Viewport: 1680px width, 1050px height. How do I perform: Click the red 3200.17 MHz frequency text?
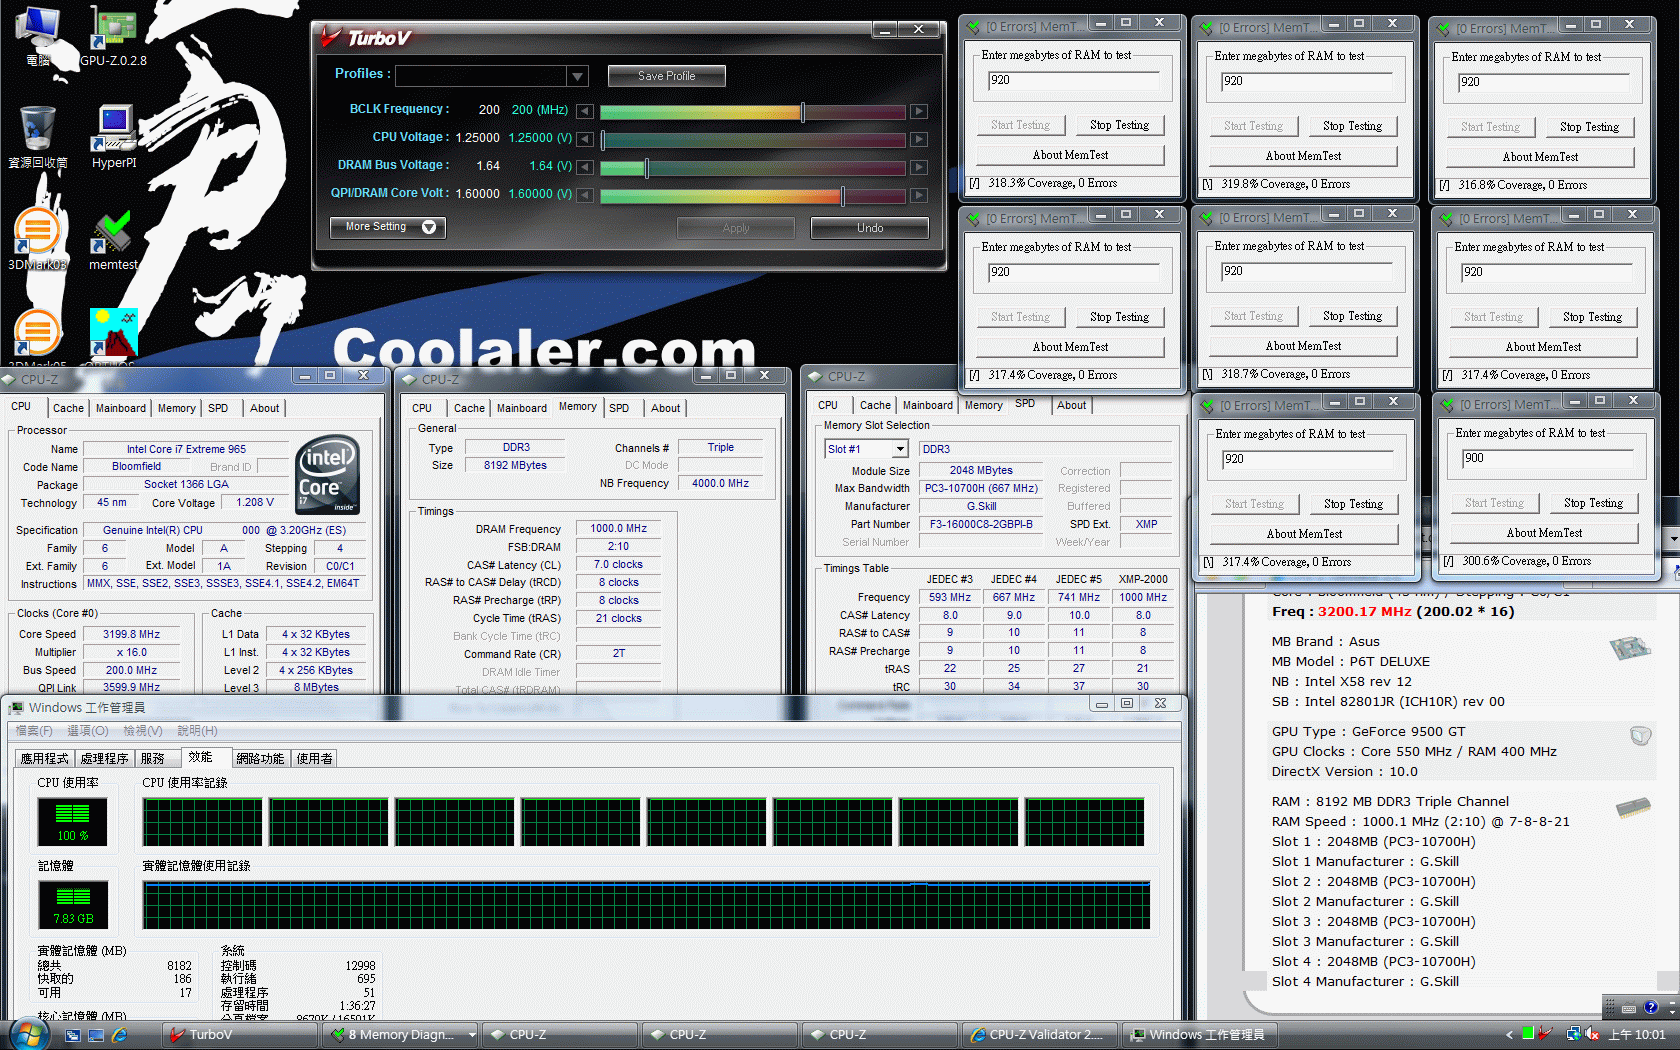pyautogui.click(x=1364, y=612)
